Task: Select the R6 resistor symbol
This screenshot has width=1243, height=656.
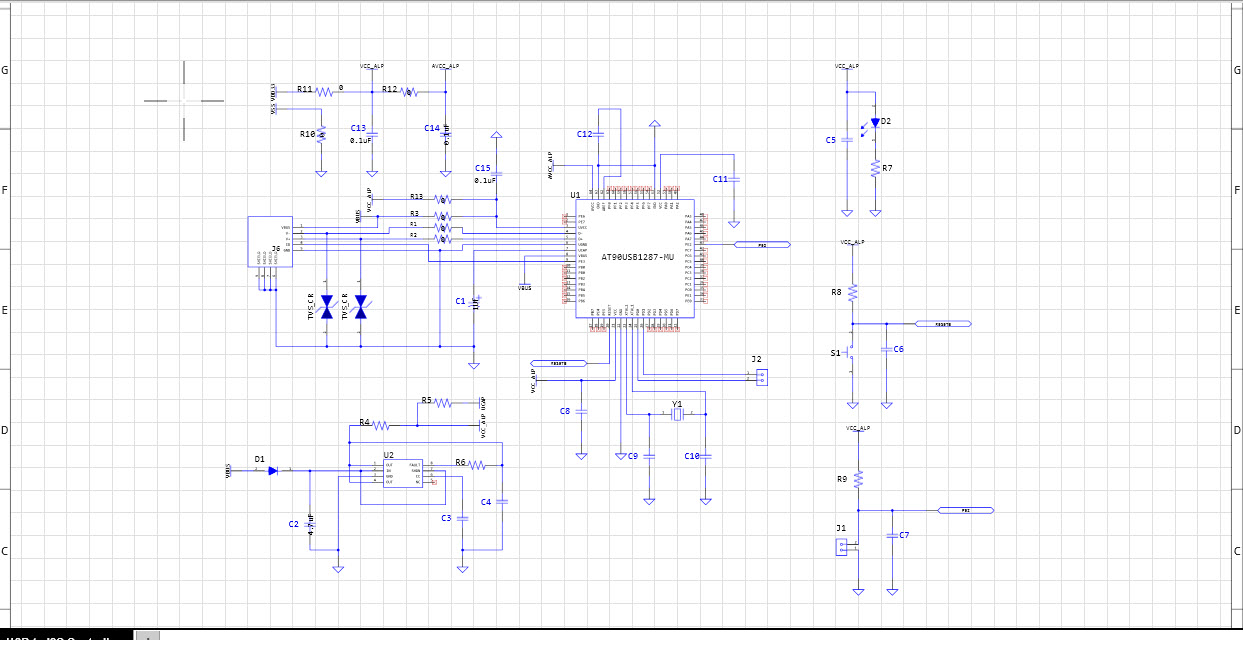Action: (477, 465)
